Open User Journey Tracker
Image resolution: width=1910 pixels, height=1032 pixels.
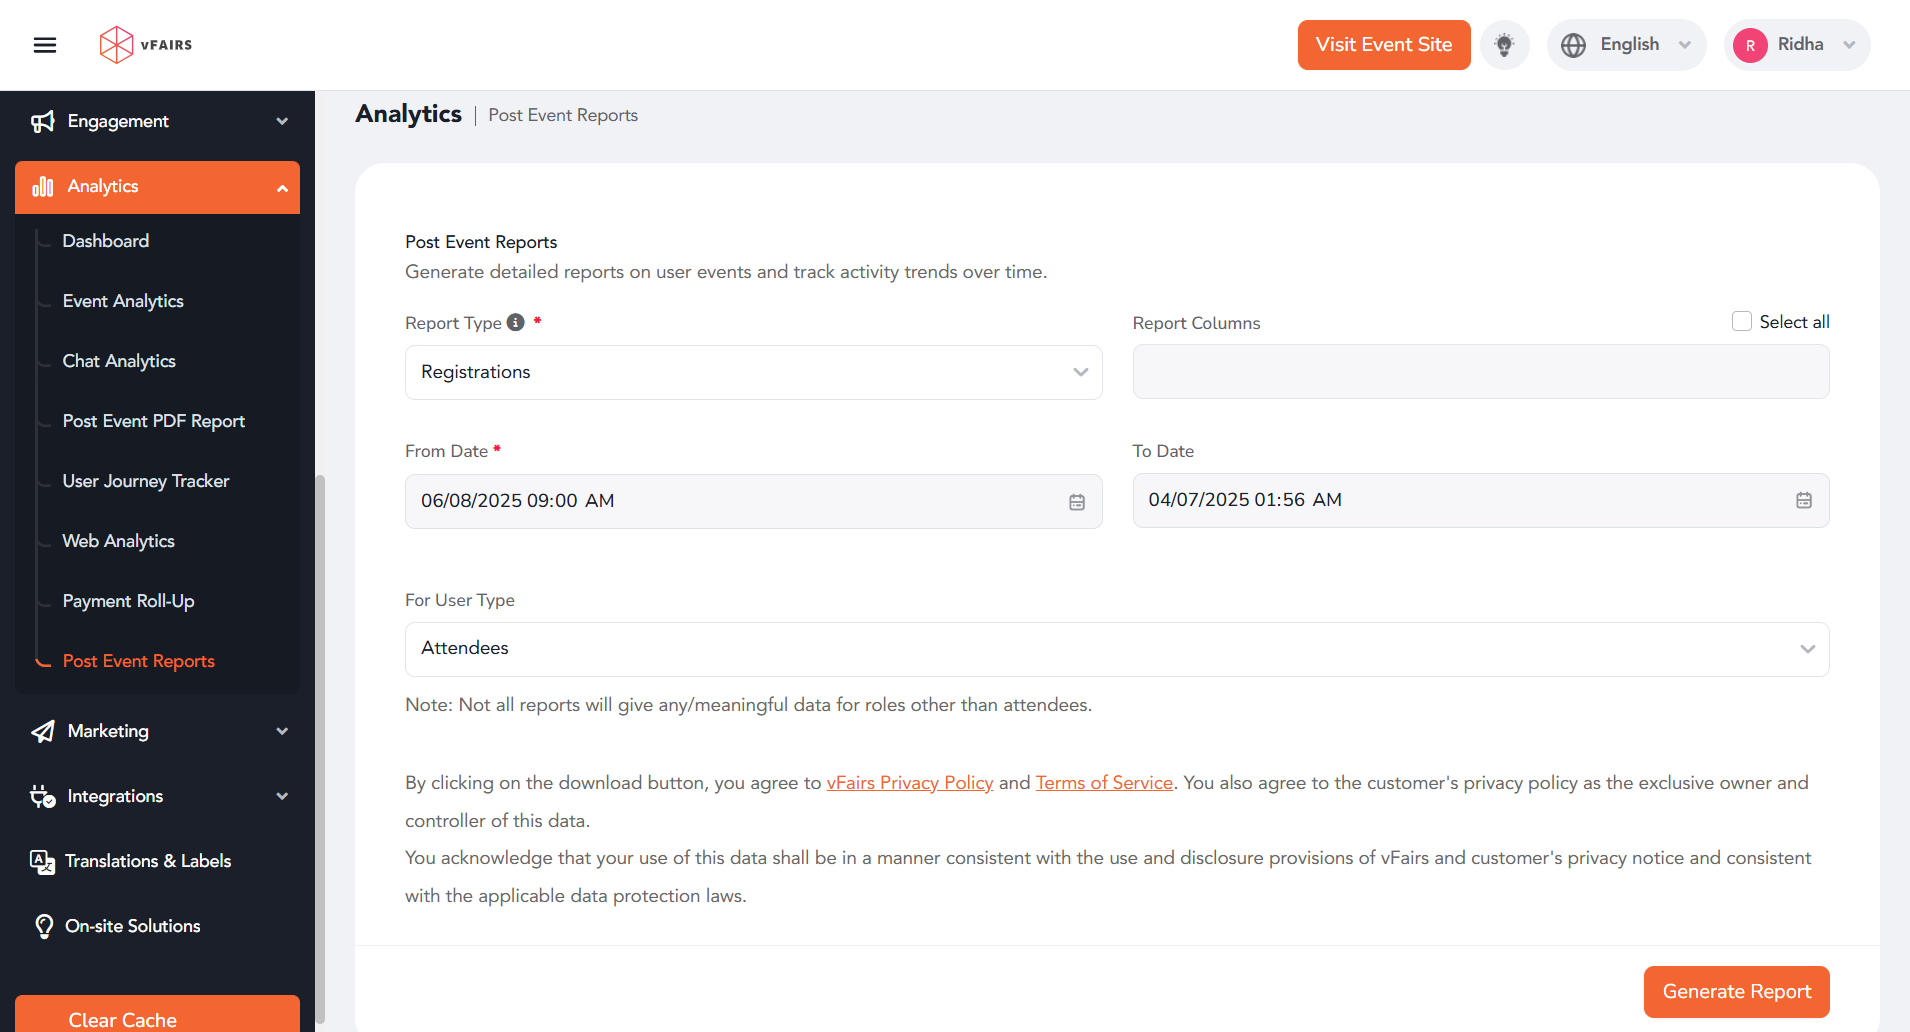(146, 481)
